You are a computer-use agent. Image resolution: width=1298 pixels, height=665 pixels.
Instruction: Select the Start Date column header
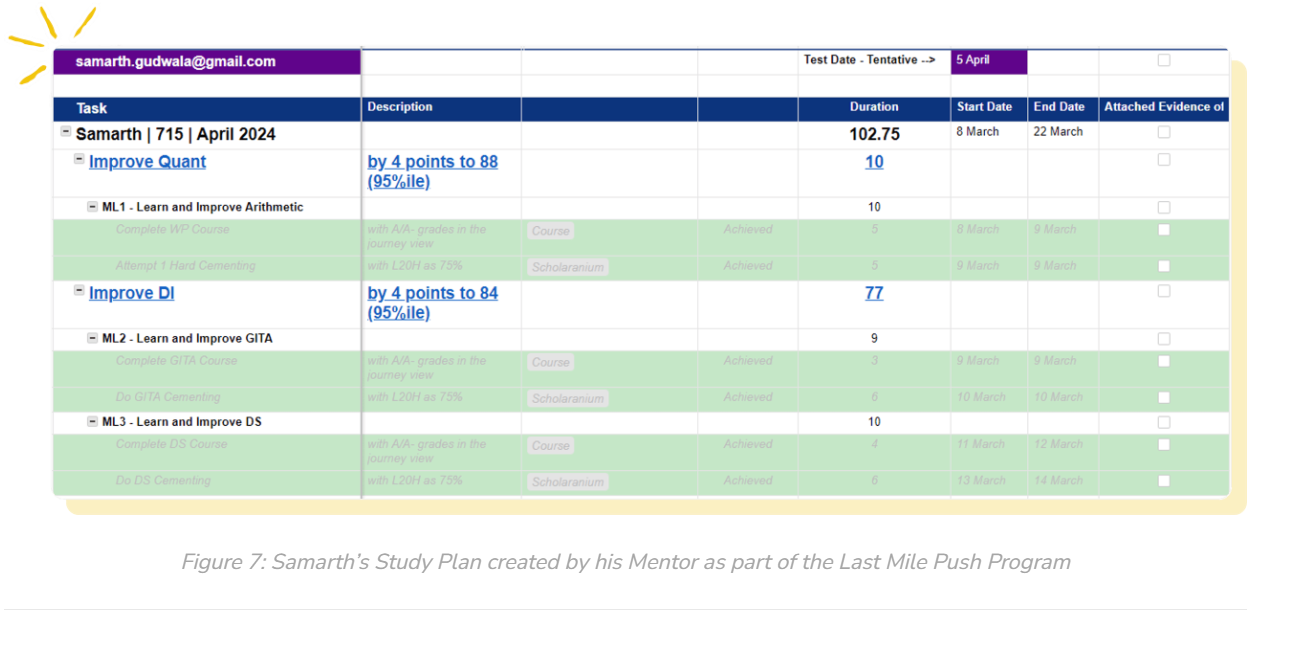(984, 107)
